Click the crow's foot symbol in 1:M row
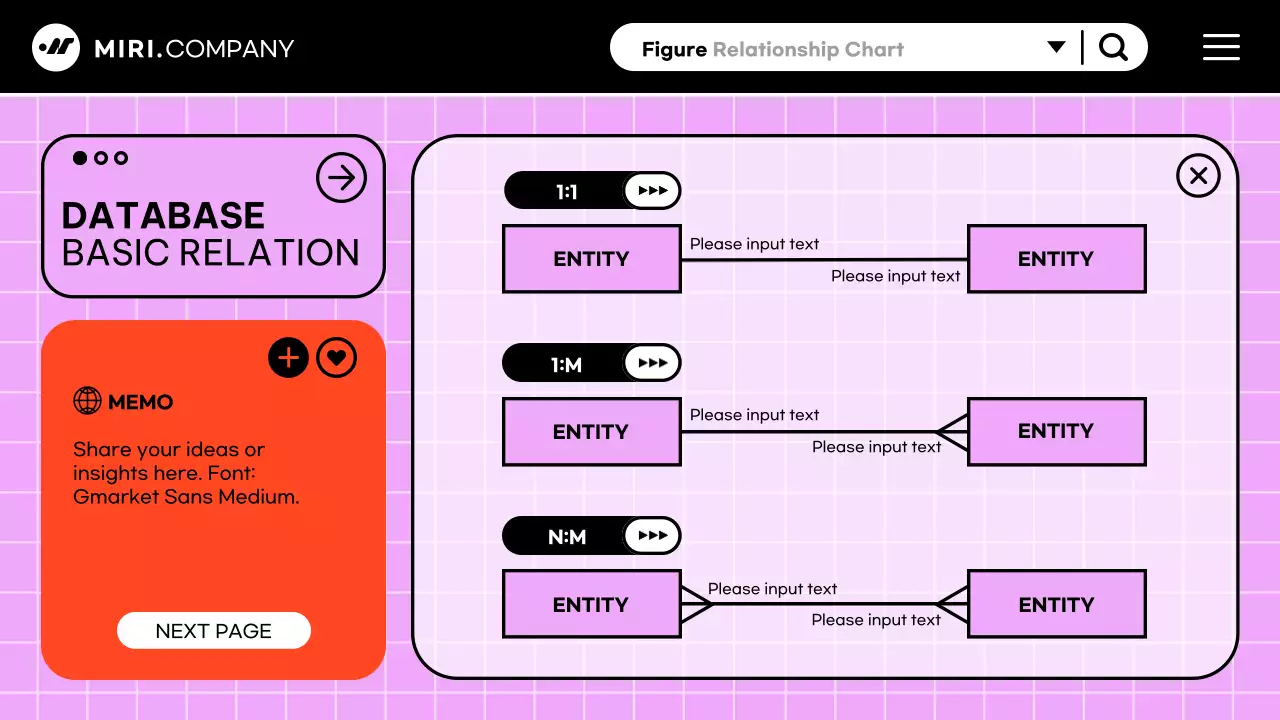Screen dimensions: 1280x720 point(953,432)
